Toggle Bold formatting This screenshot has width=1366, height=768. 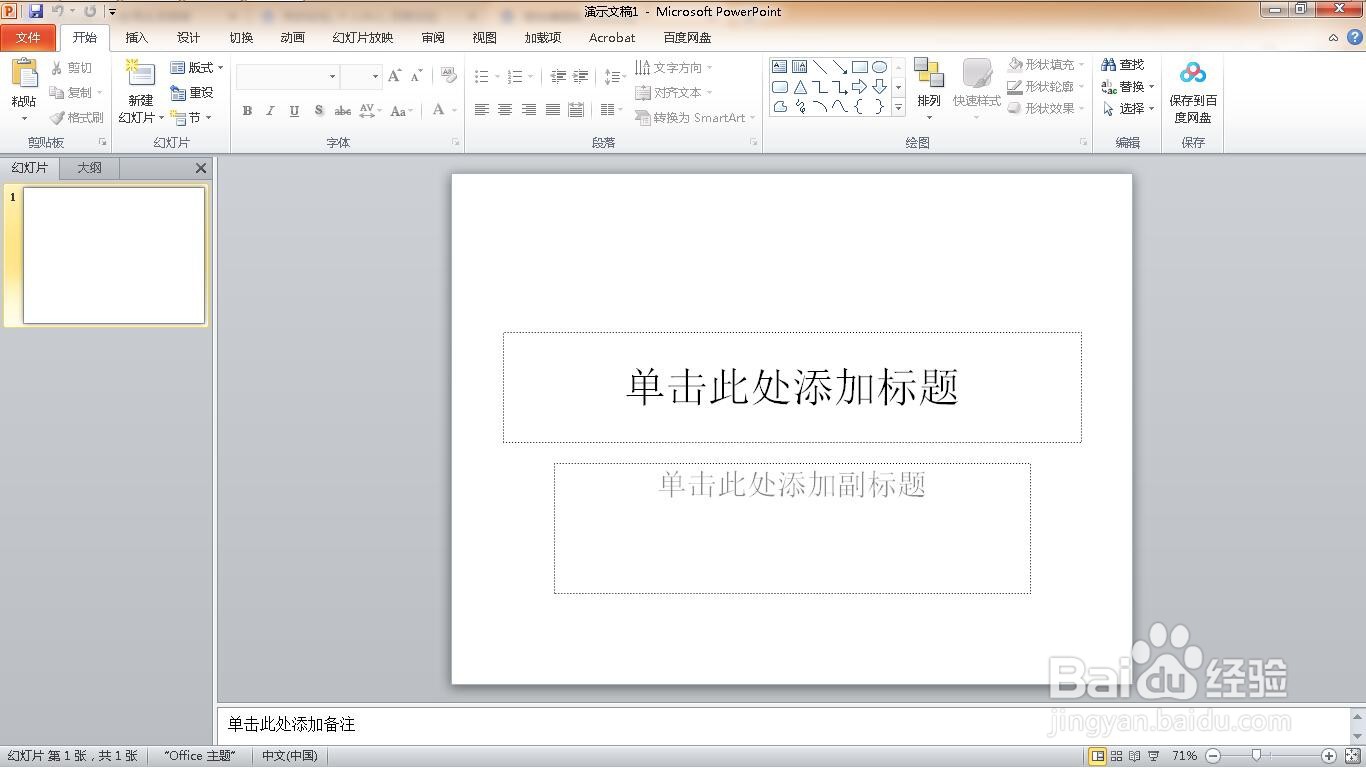pos(247,111)
